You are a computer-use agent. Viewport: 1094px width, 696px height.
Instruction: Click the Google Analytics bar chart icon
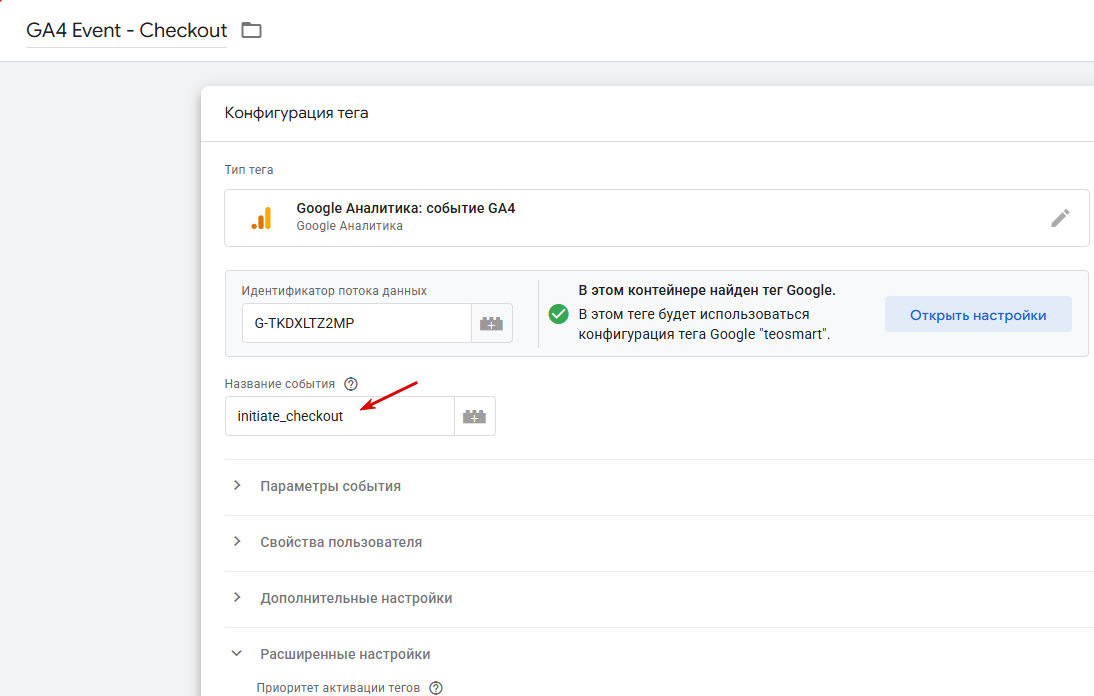pos(262,218)
